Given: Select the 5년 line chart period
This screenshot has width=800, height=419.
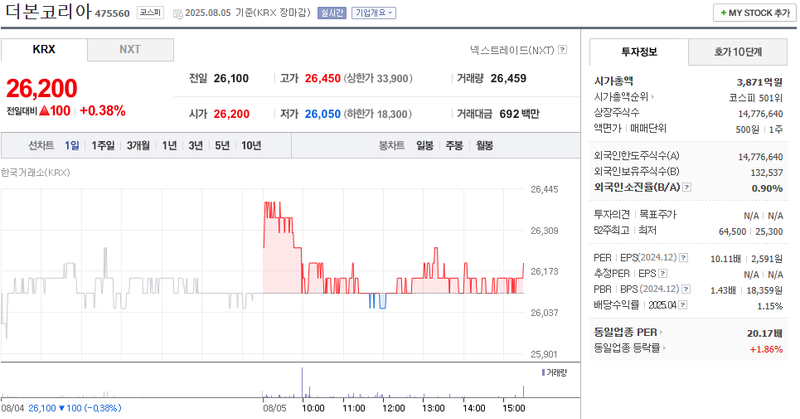Looking at the screenshot, I should click(x=222, y=145).
